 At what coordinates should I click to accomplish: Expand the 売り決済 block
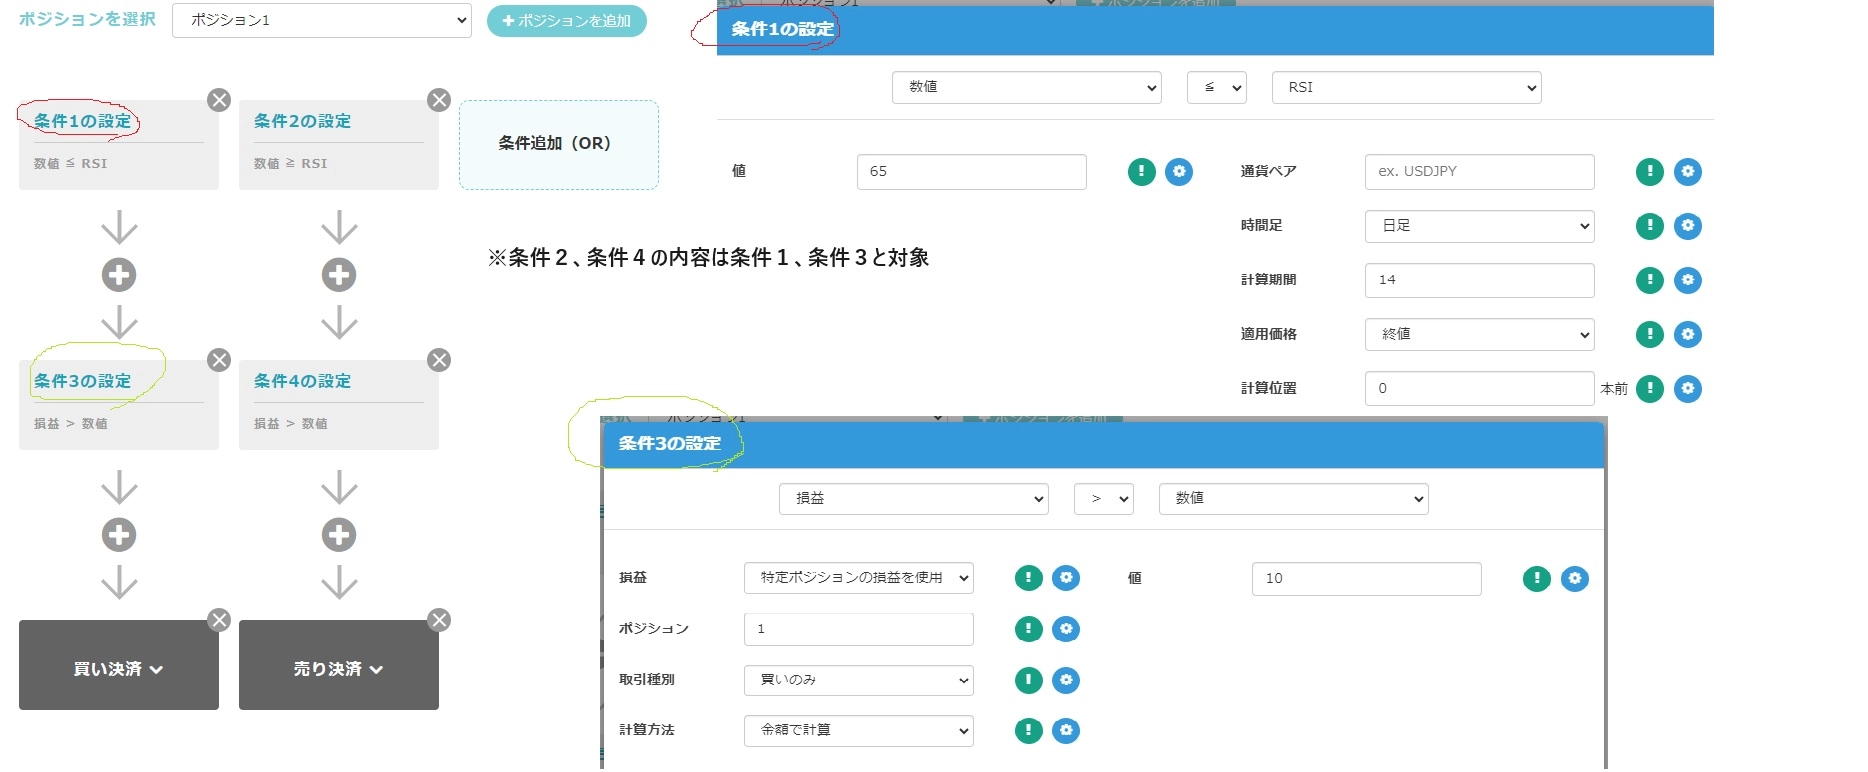[339, 669]
